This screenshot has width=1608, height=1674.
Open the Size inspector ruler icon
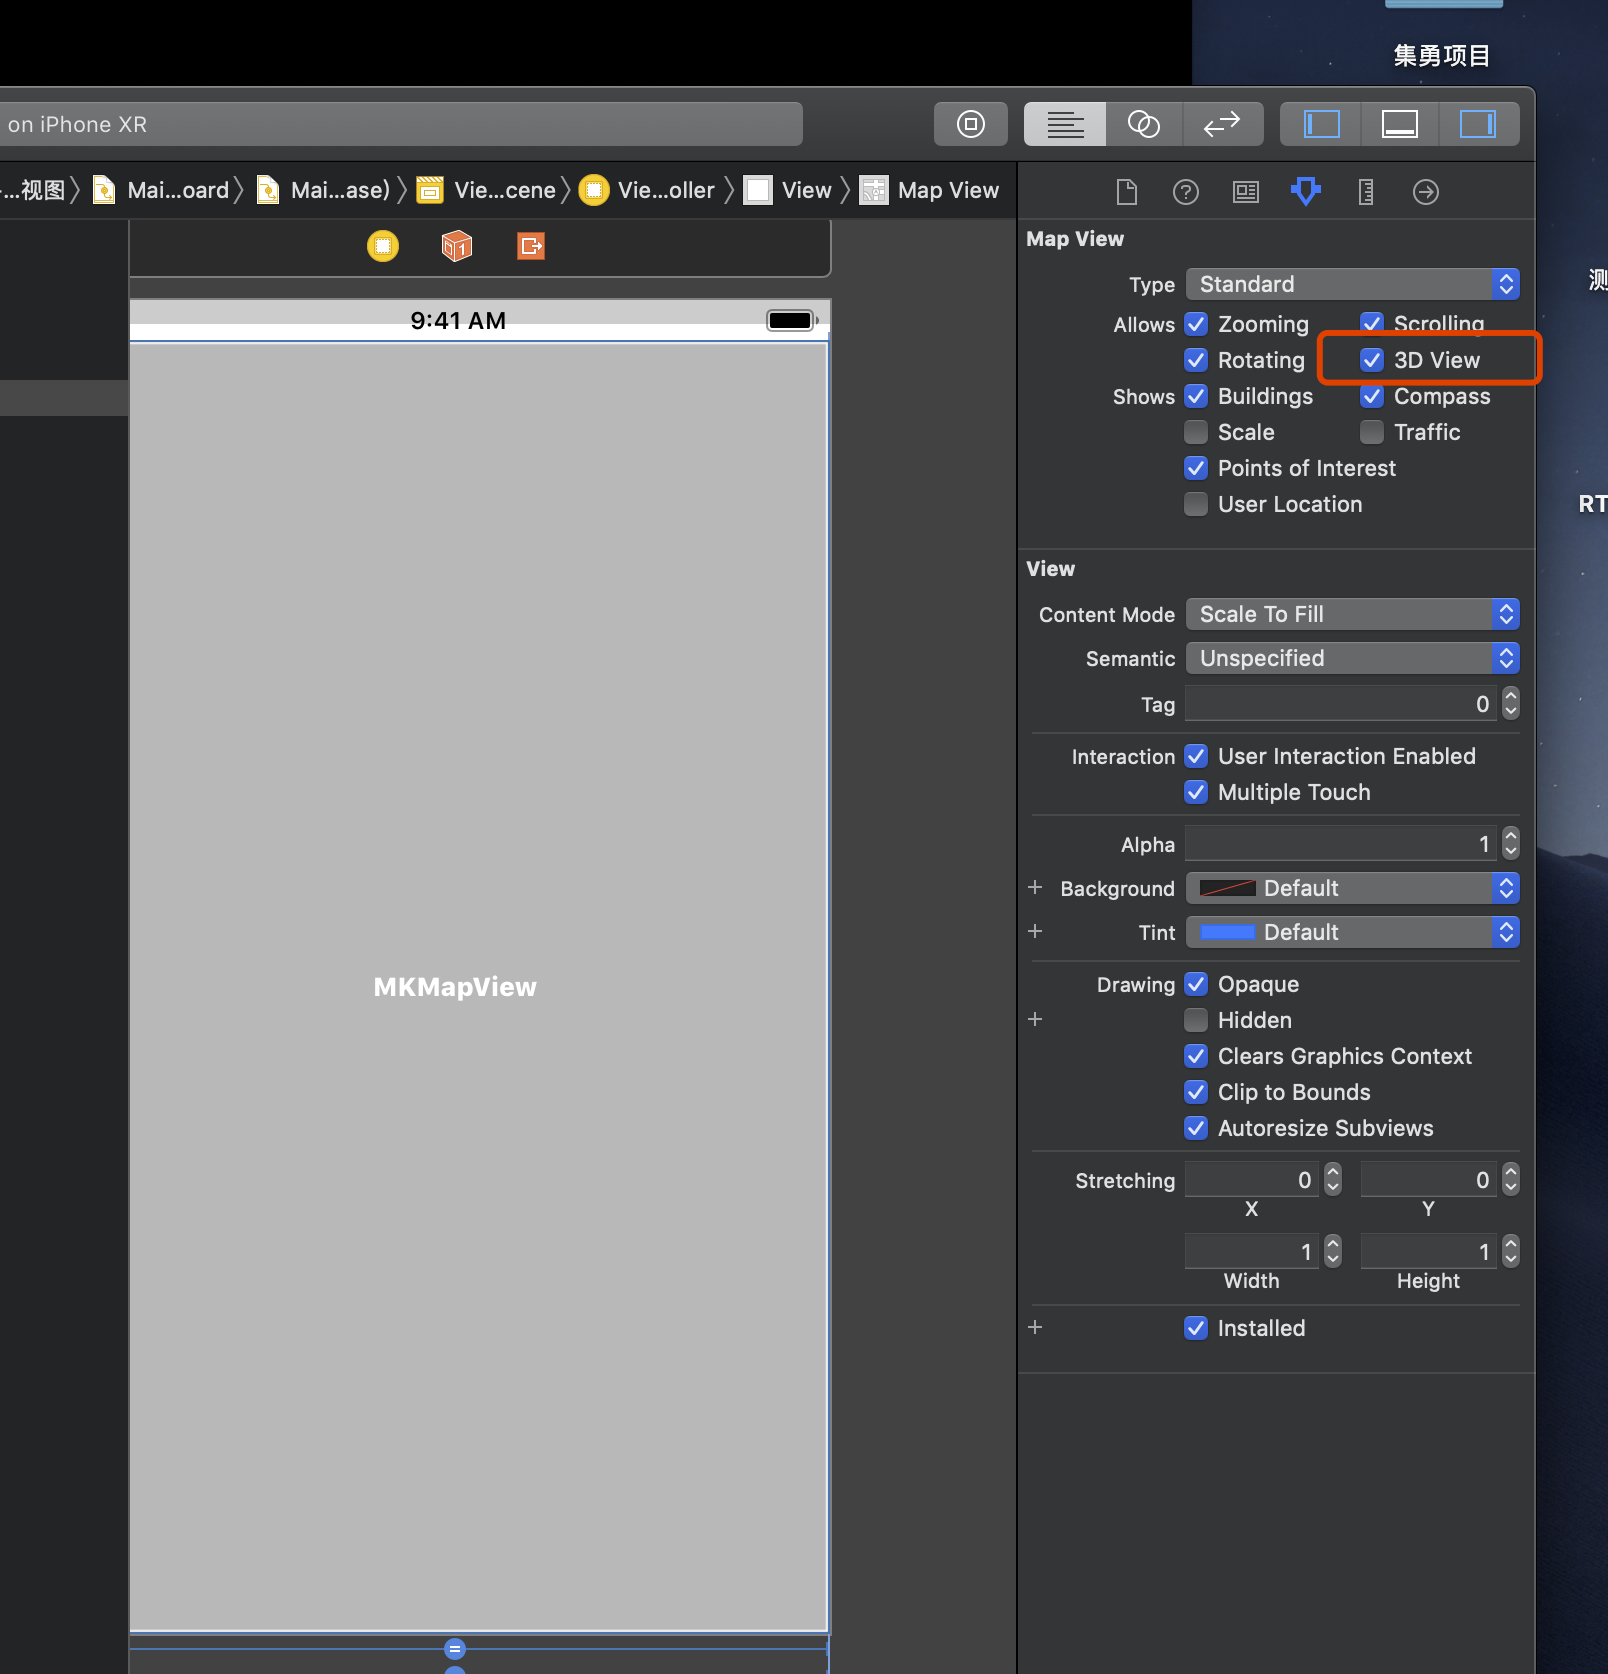[x=1366, y=191]
